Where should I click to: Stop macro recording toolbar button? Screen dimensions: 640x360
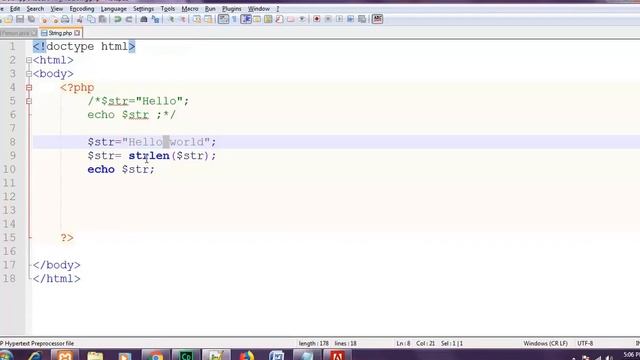pos(328,19)
